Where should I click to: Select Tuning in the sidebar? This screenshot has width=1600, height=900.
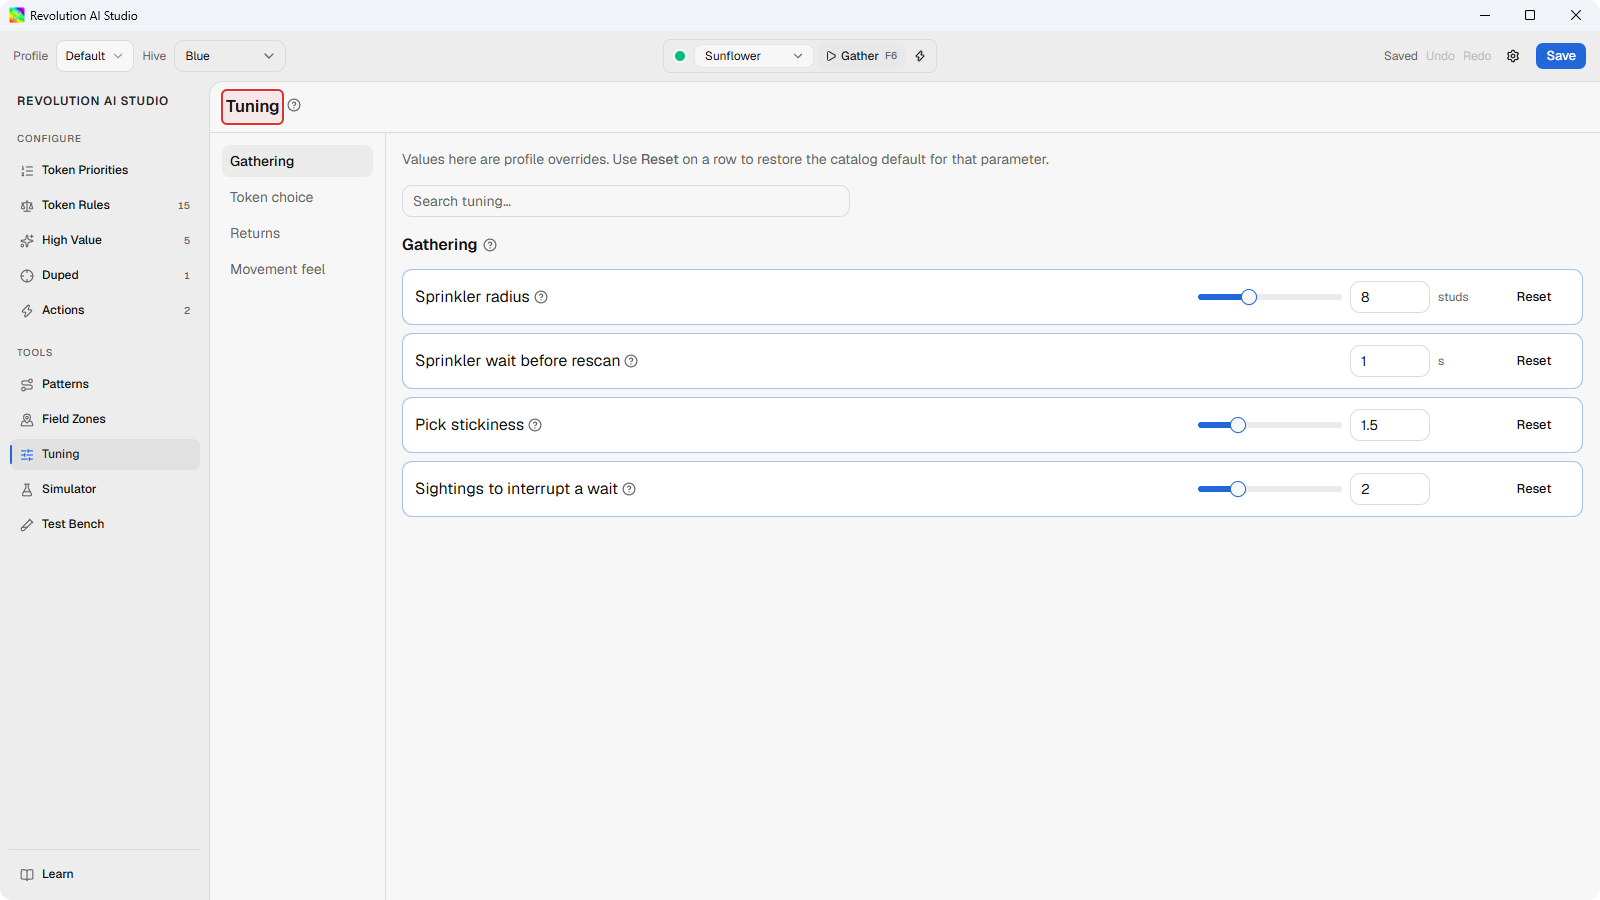105,454
